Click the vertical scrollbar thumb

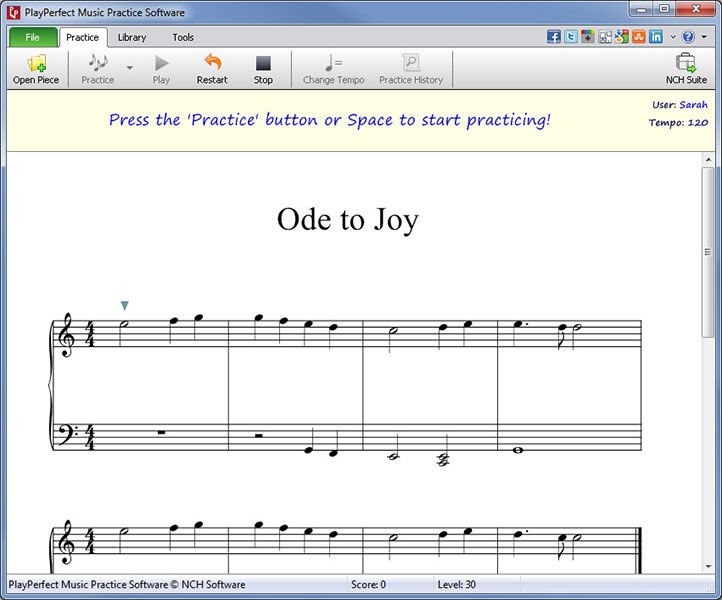(708, 252)
